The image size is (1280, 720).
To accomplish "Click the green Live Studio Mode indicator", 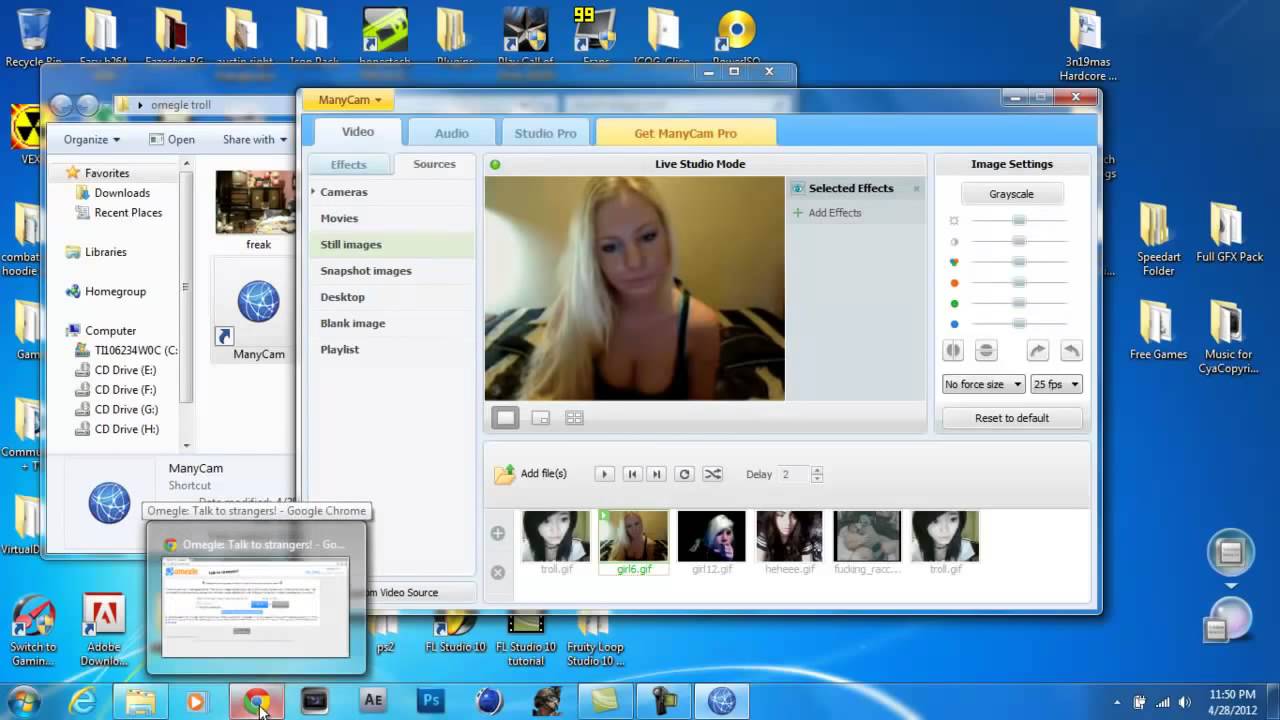I will 495,164.
